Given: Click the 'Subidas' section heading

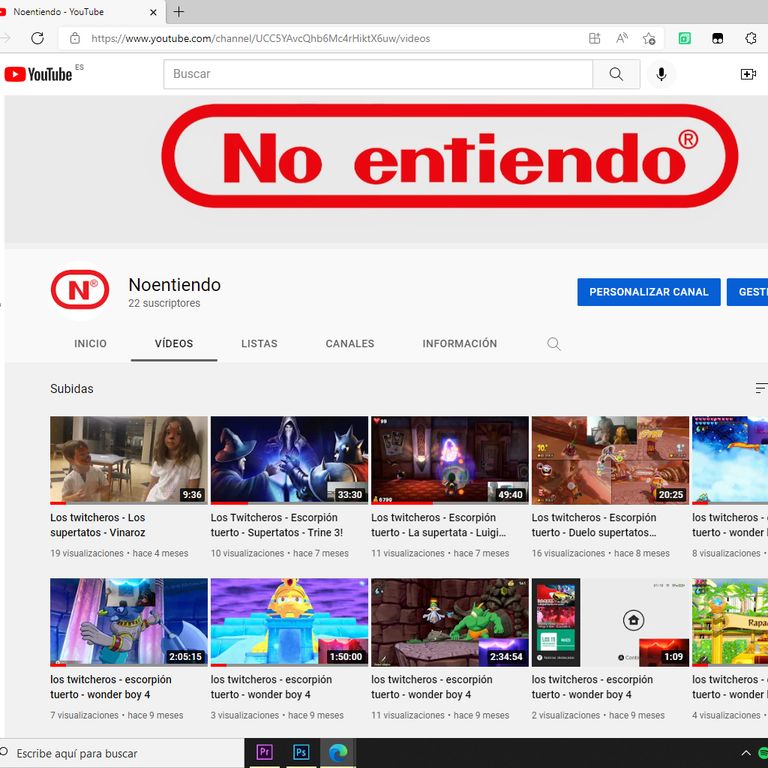Looking at the screenshot, I should (x=72, y=389).
